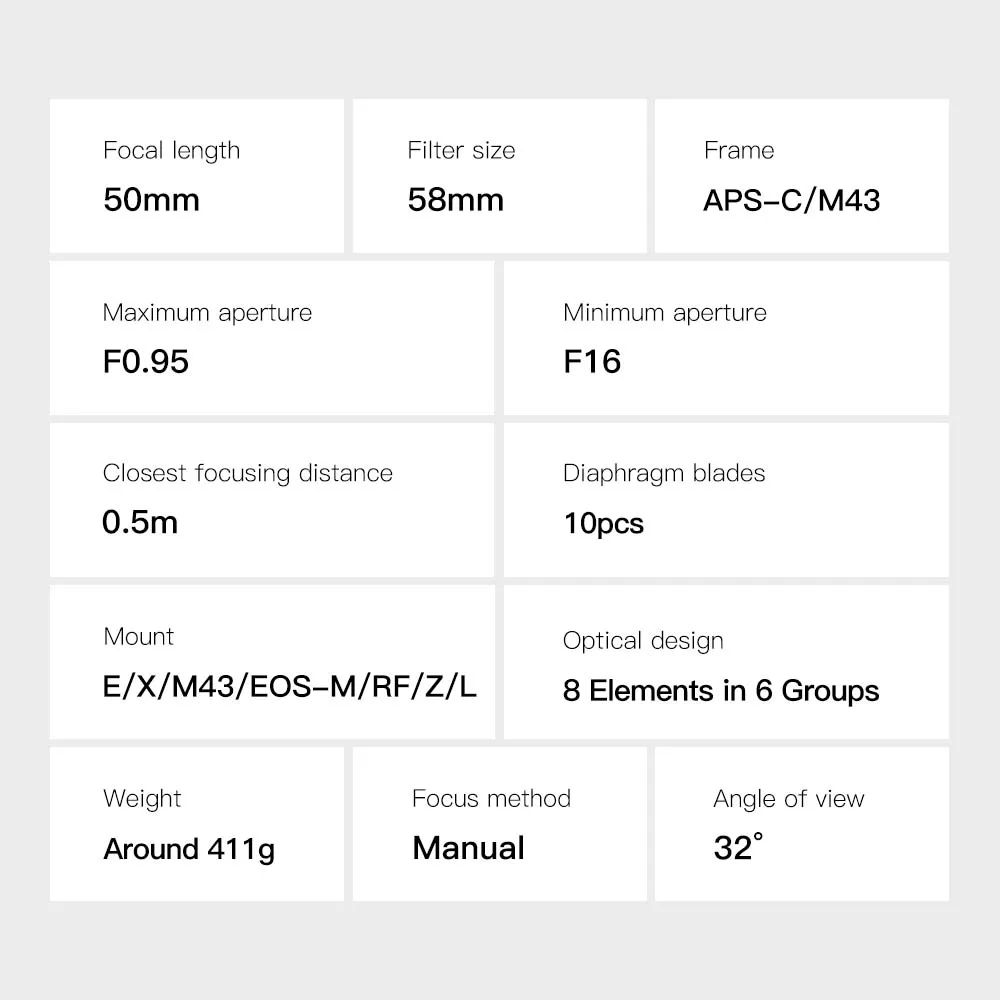Viewport: 1000px width, 1000px height.
Task: Select the E/X/M43/EOS-M/RF/Z/L mount list
Action: click(x=290, y=687)
